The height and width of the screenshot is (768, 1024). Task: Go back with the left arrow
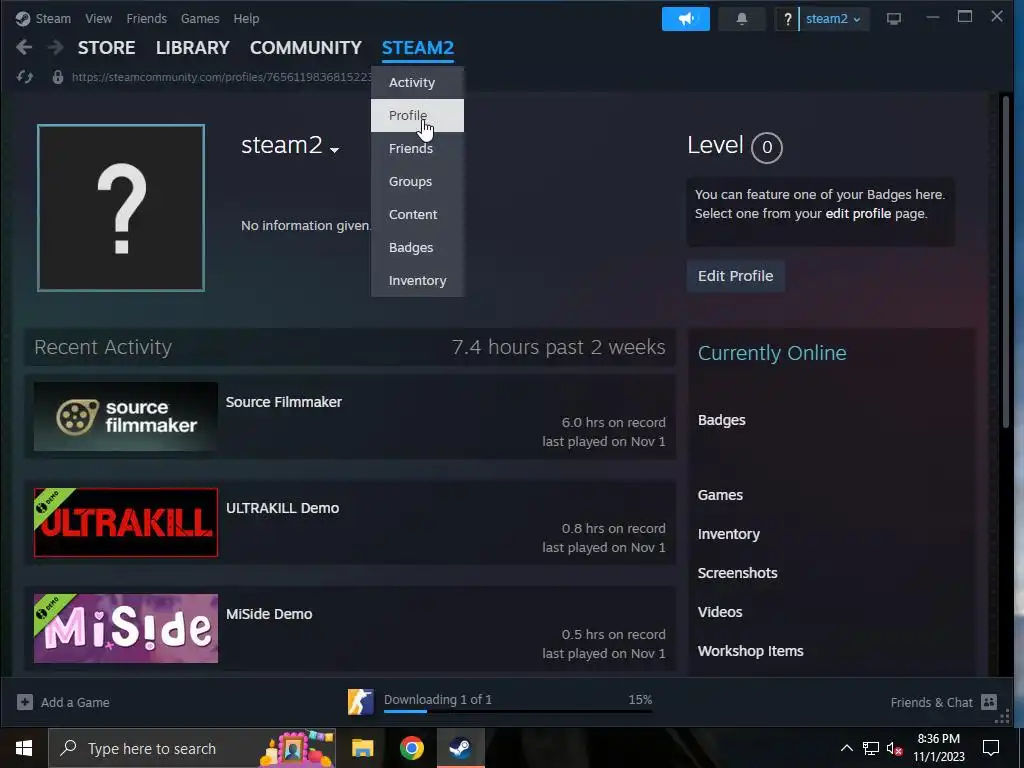[24, 47]
